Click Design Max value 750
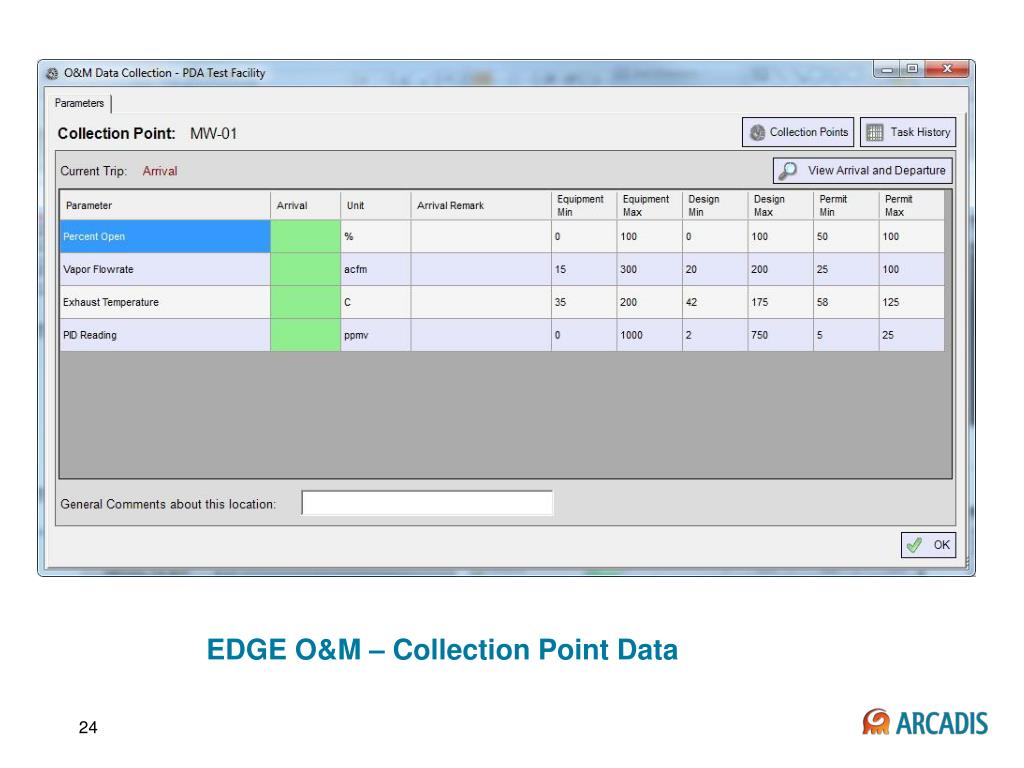 pyautogui.click(x=780, y=335)
